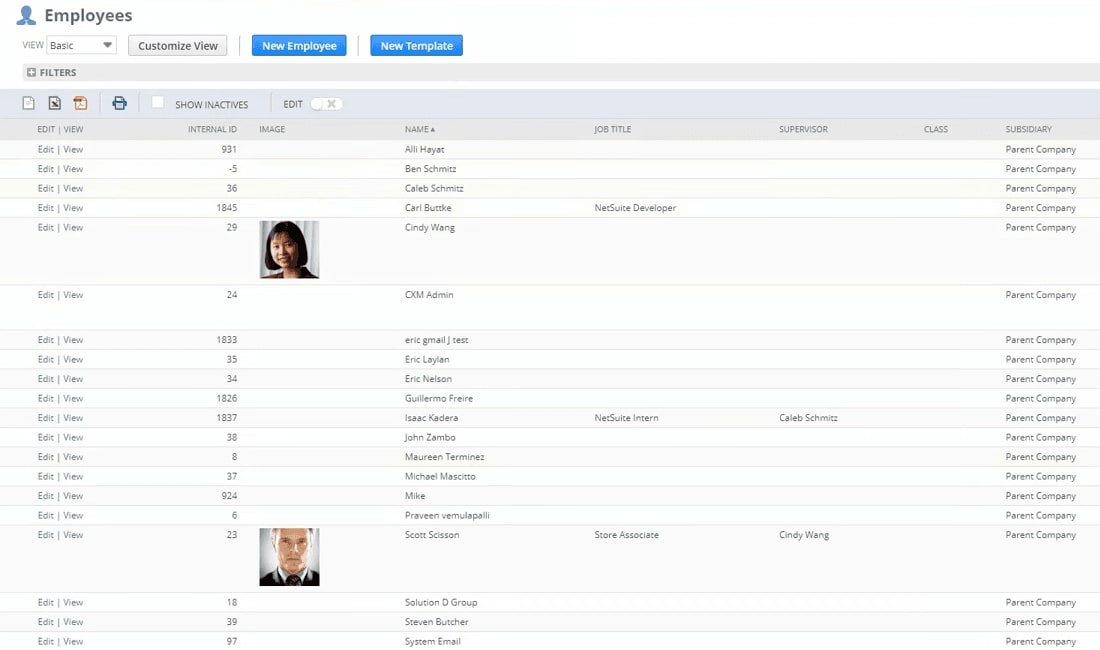The height and width of the screenshot is (650, 1100).
Task: Click the name Praveen vemulapalli
Action: 447,516
